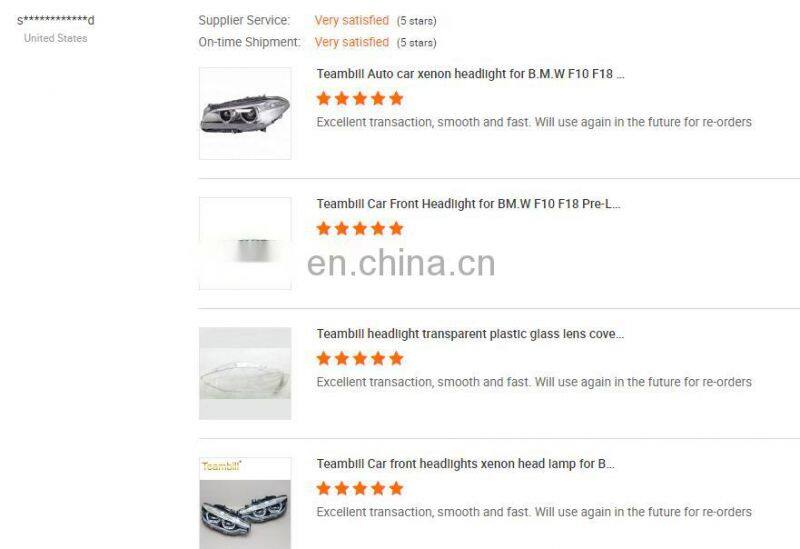This screenshot has width=800, height=549.
Task: Click the transparent lens cover thumbnail
Action: [245, 373]
